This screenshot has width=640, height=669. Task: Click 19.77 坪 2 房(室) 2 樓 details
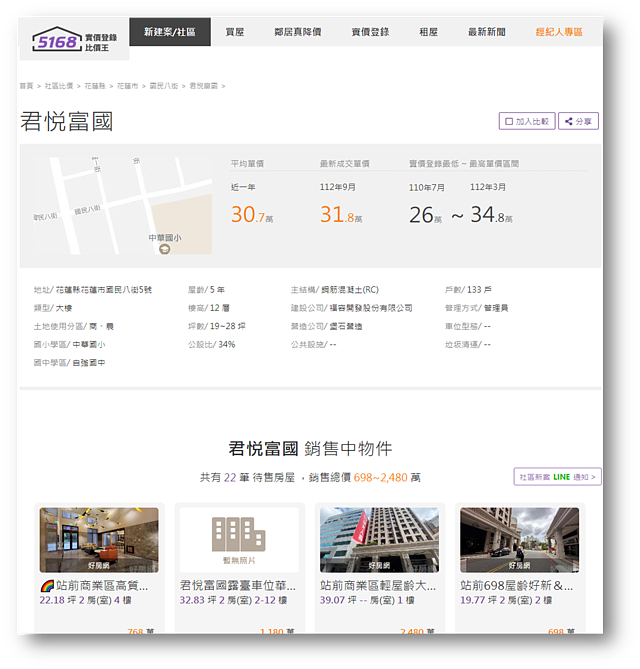506,600
